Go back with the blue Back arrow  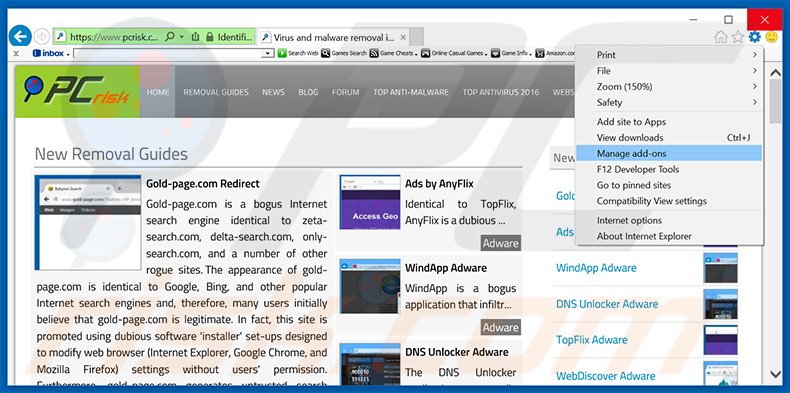tap(20, 36)
